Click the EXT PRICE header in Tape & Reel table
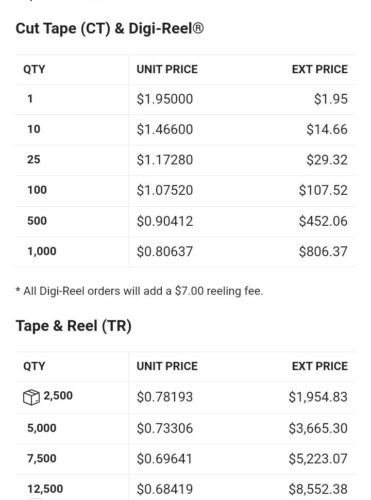 tap(320, 366)
